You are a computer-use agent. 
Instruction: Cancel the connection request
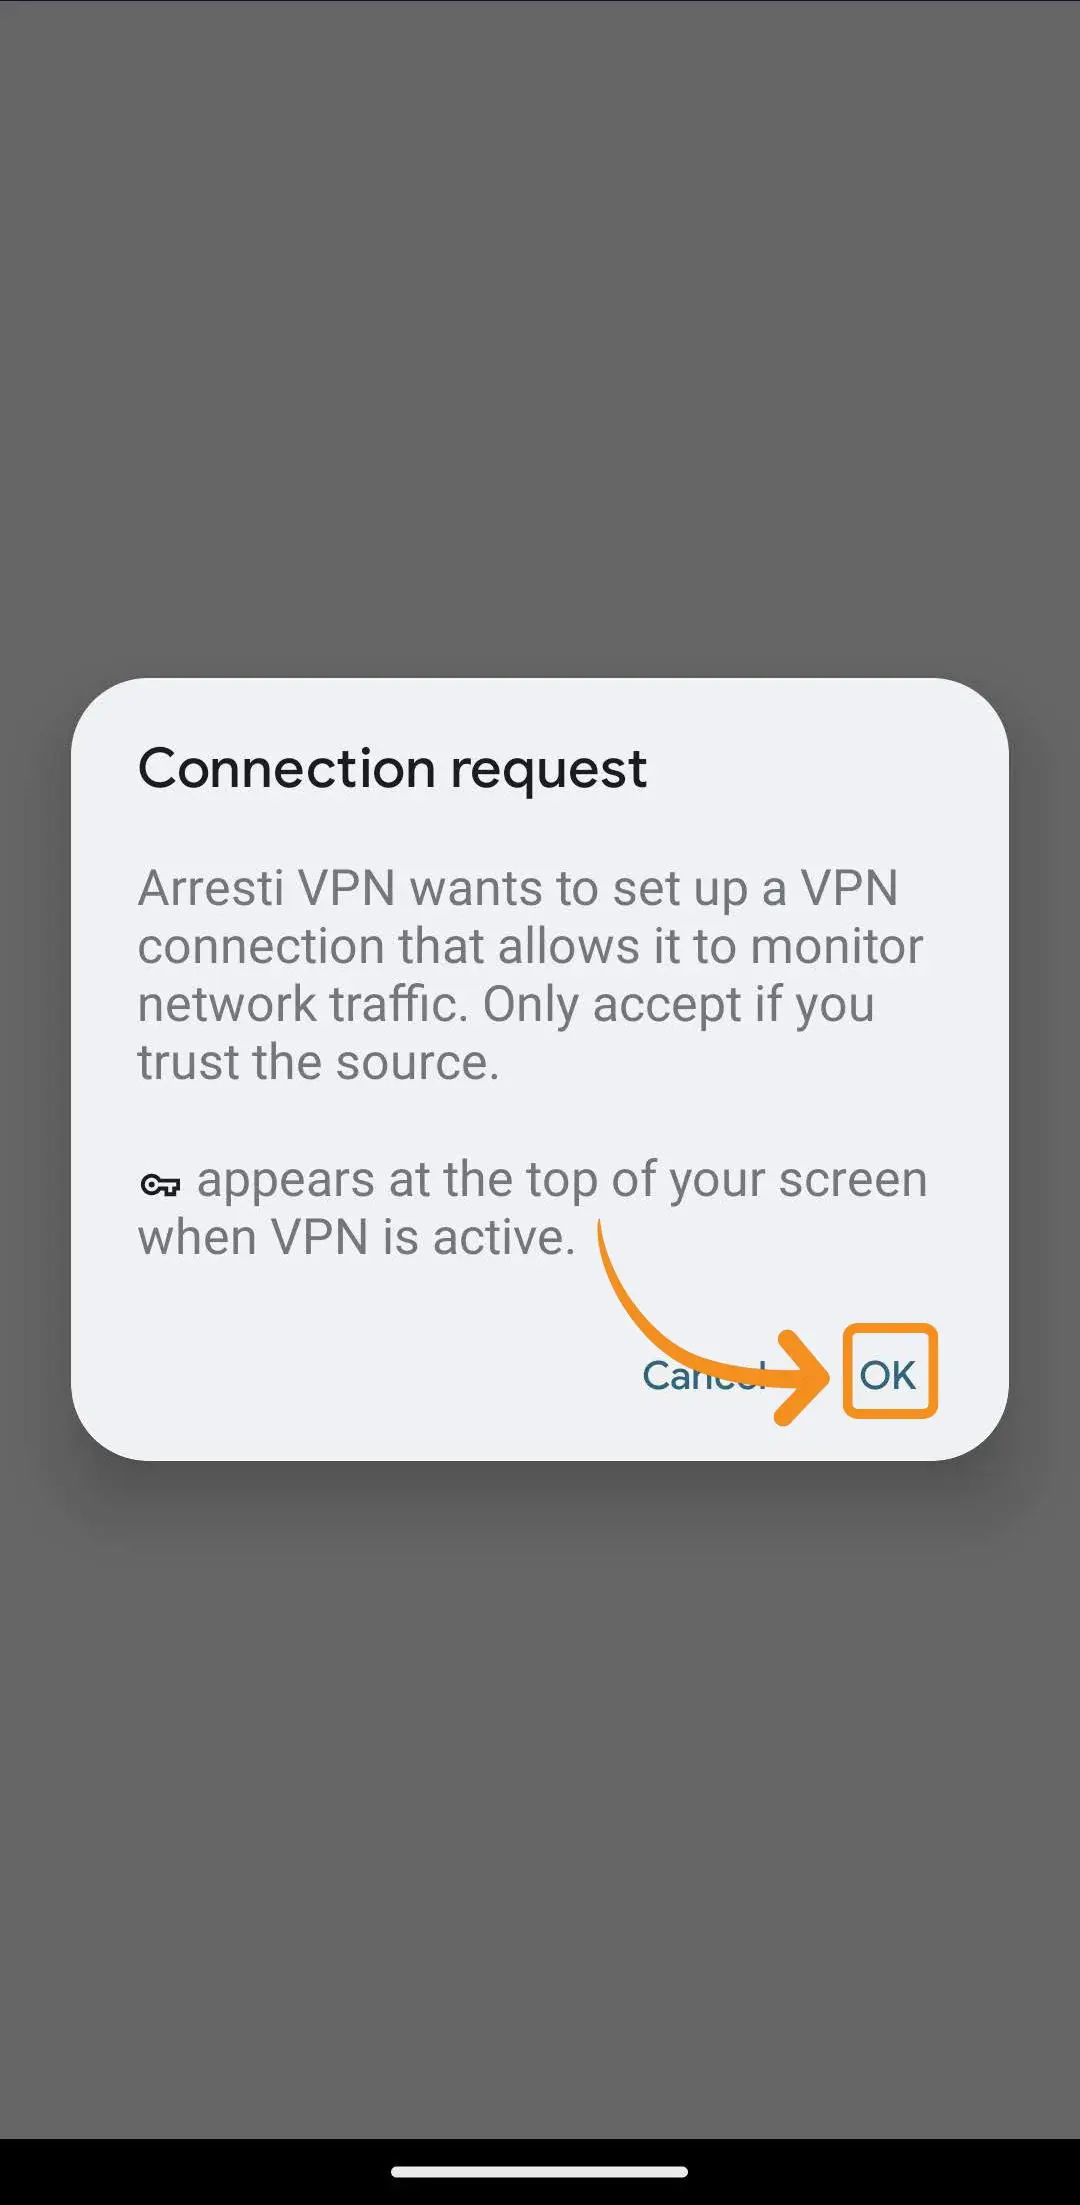(705, 1375)
